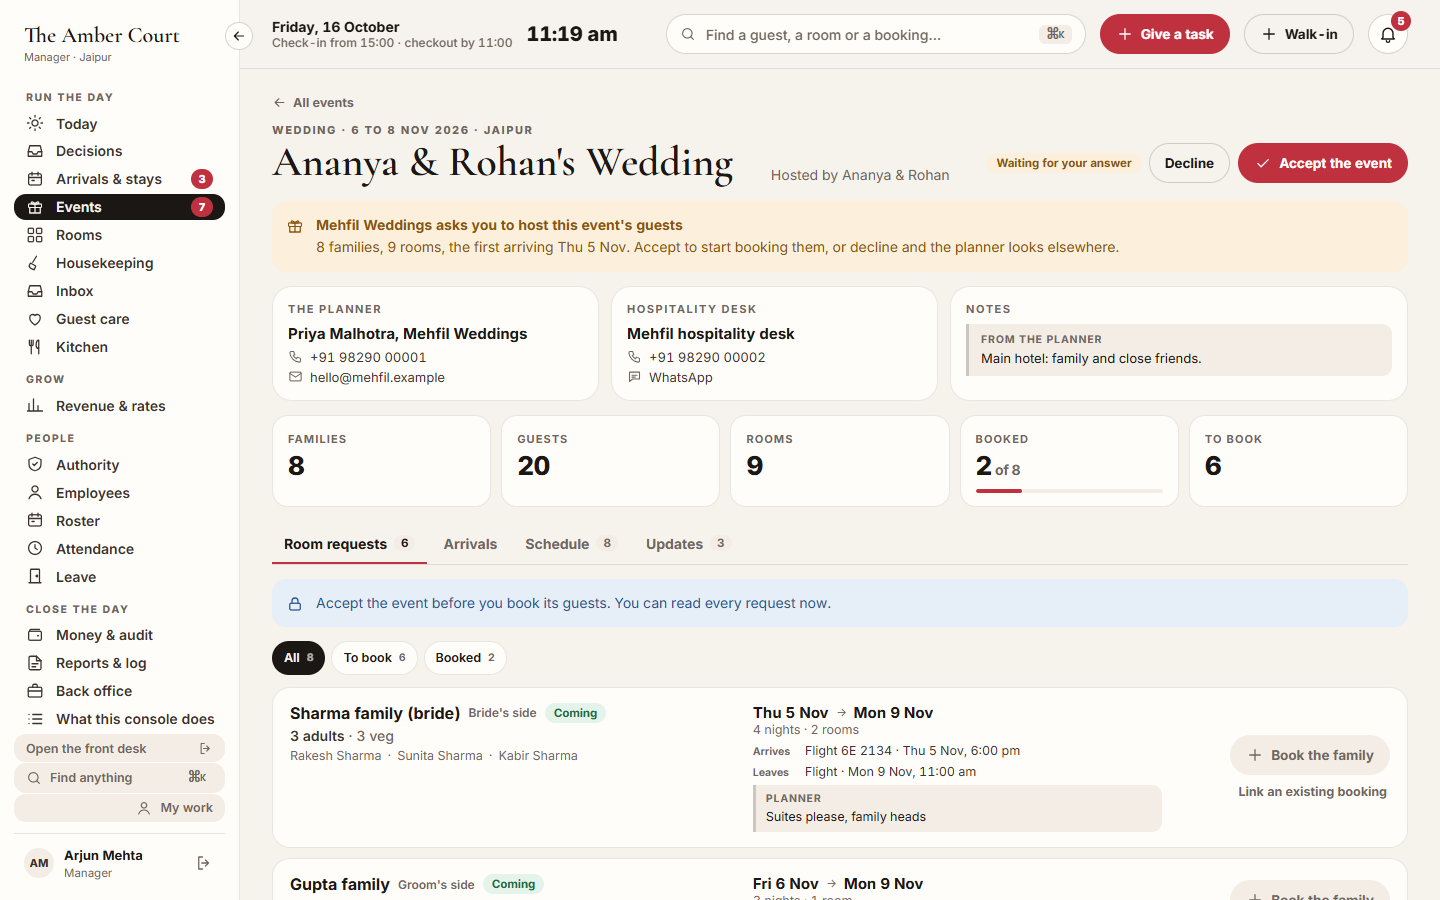Go to Decisions in the sidebar

tap(119, 151)
